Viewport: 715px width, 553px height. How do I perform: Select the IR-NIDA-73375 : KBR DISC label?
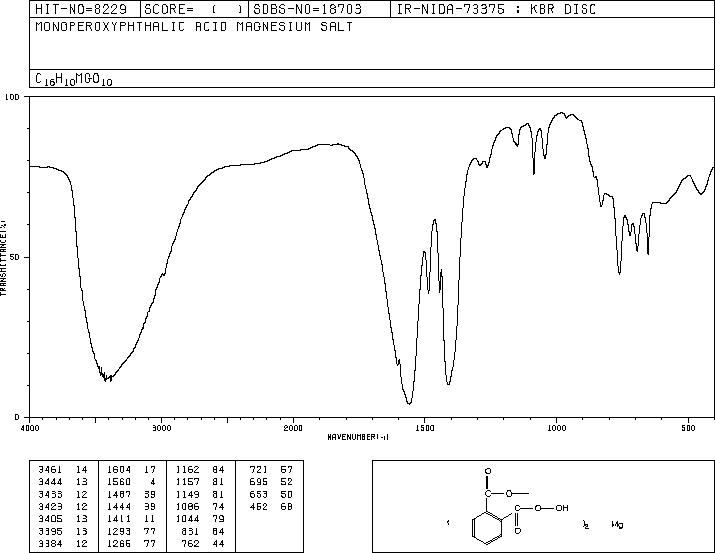[x=496, y=9]
